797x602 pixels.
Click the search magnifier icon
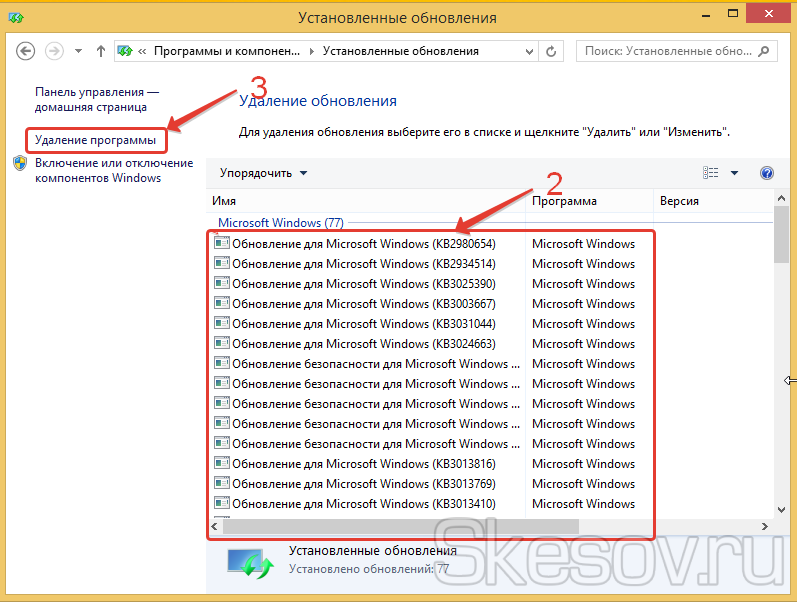tap(764, 51)
